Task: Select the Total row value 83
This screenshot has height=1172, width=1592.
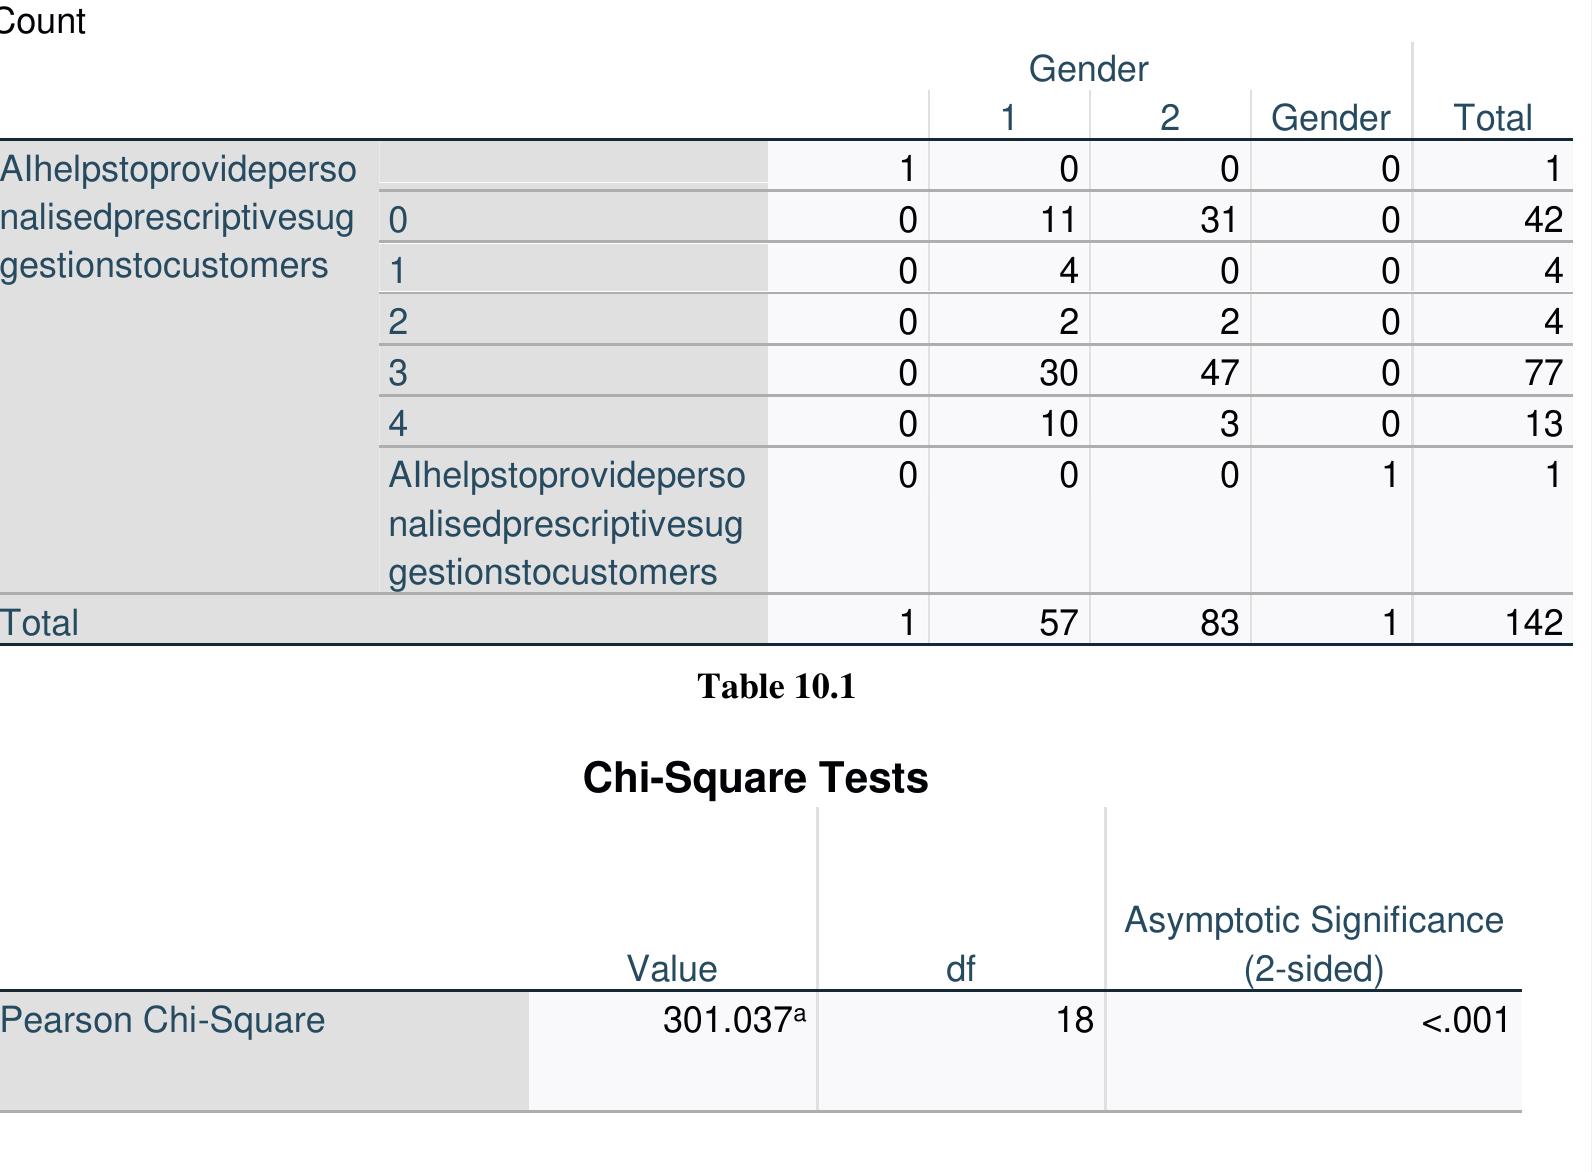Action: 1219,623
